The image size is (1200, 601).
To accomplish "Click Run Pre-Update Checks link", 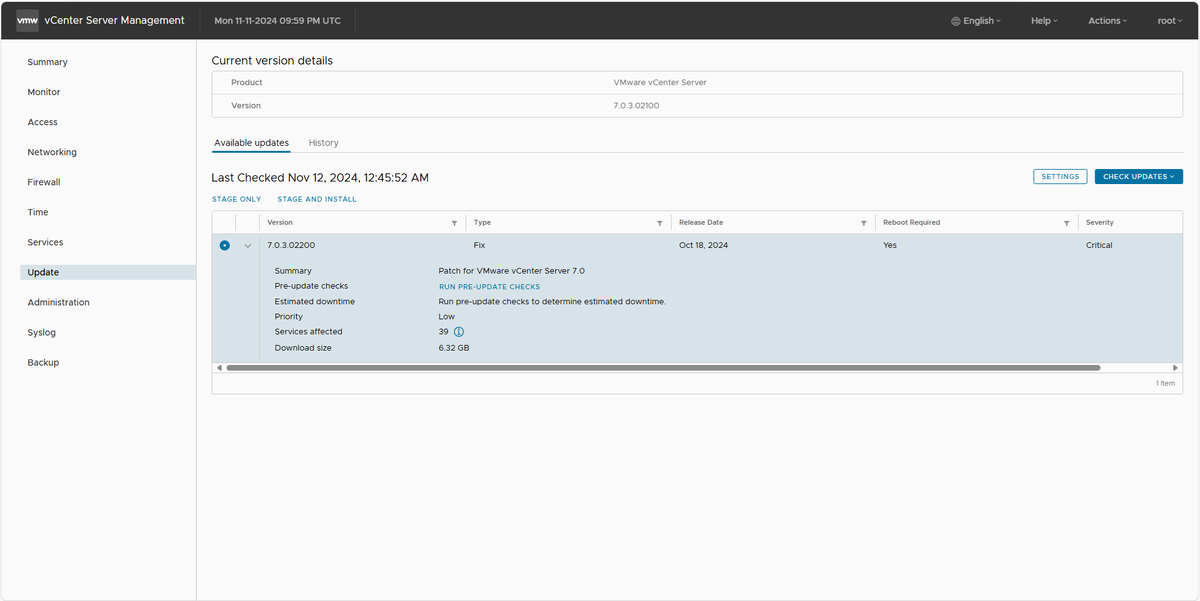I will (490, 287).
